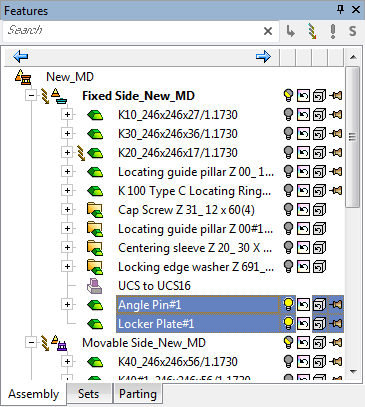The image size is (365, 407).
Task: Click the bent arrow icon next to search
Action: [291, 31]
